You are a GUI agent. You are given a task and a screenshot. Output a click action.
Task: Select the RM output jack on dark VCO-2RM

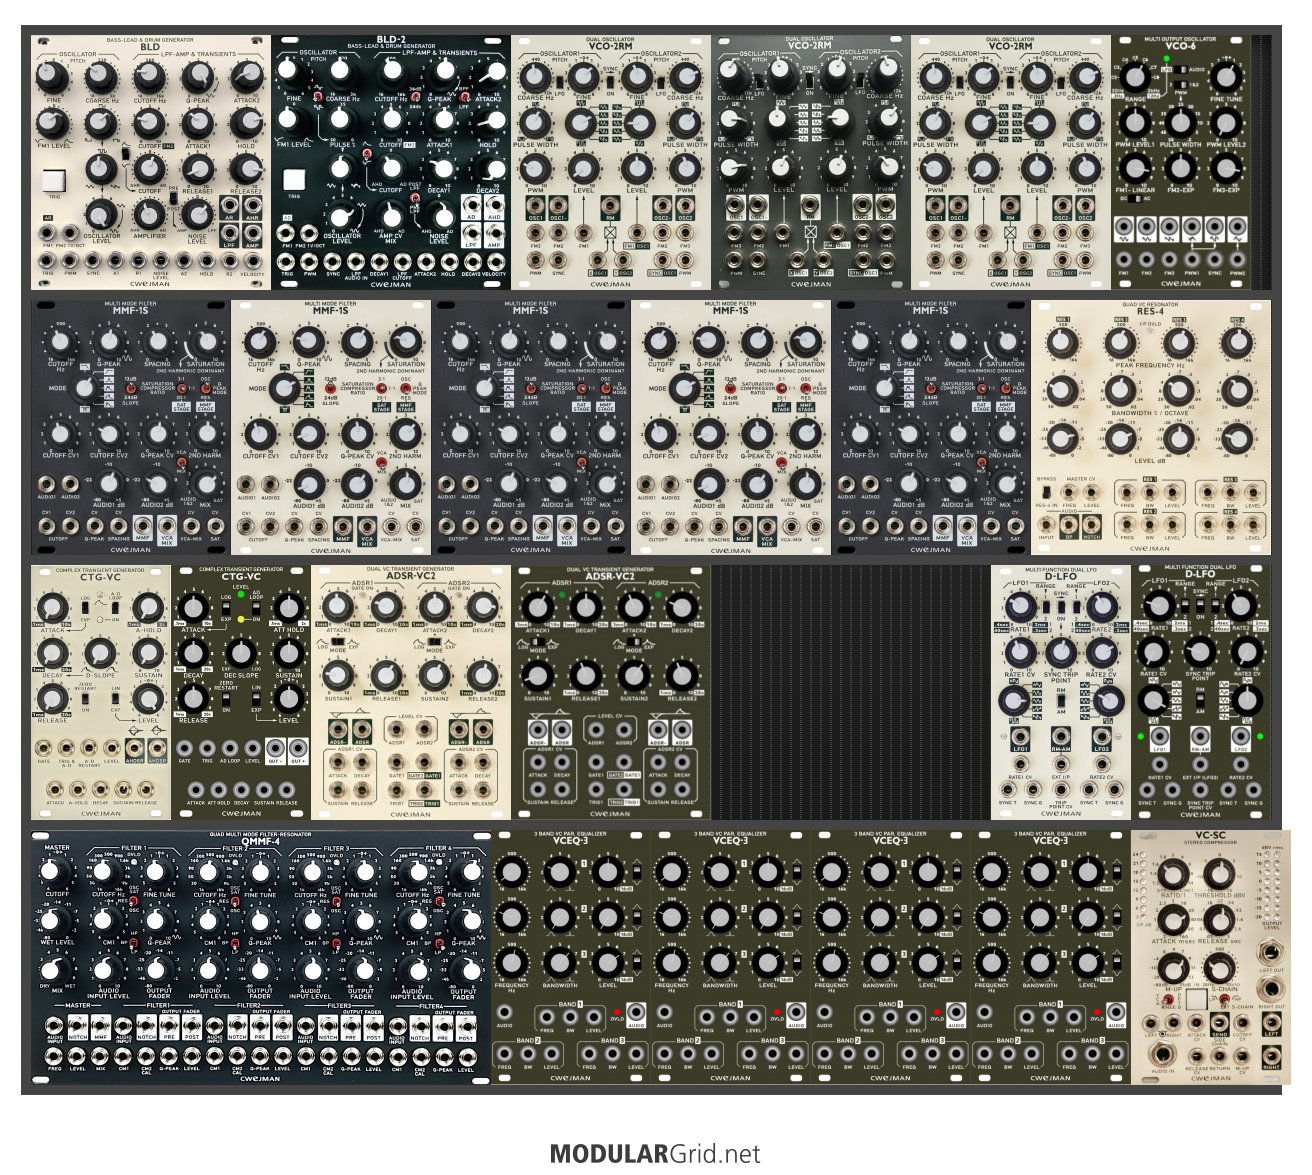click(x=811, y=206)
